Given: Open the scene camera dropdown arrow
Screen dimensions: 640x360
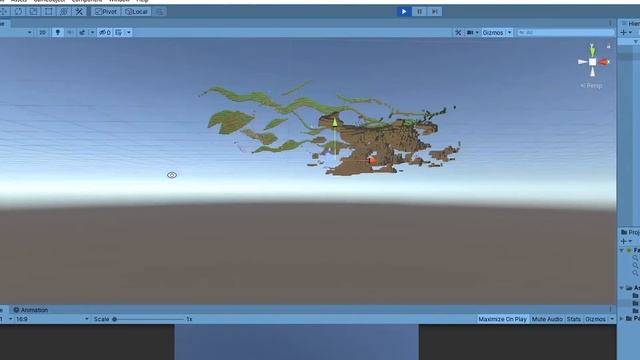Looking at the screenshot, I should [477, 32].
